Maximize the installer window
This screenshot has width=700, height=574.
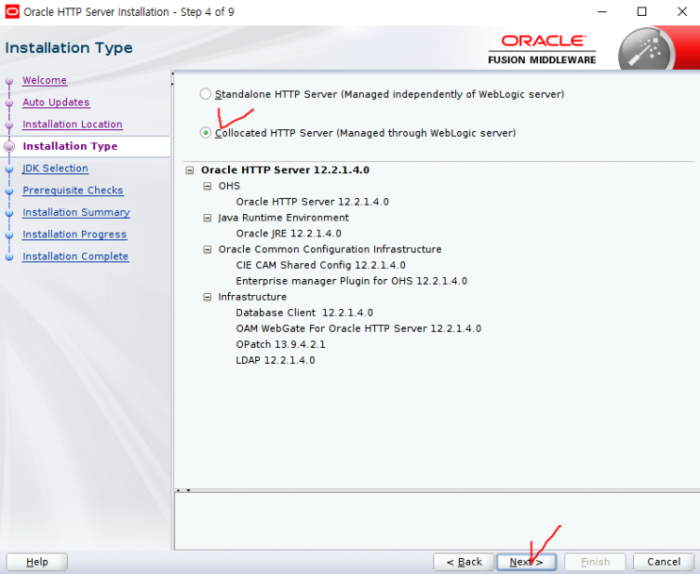(x=642, y=12)
